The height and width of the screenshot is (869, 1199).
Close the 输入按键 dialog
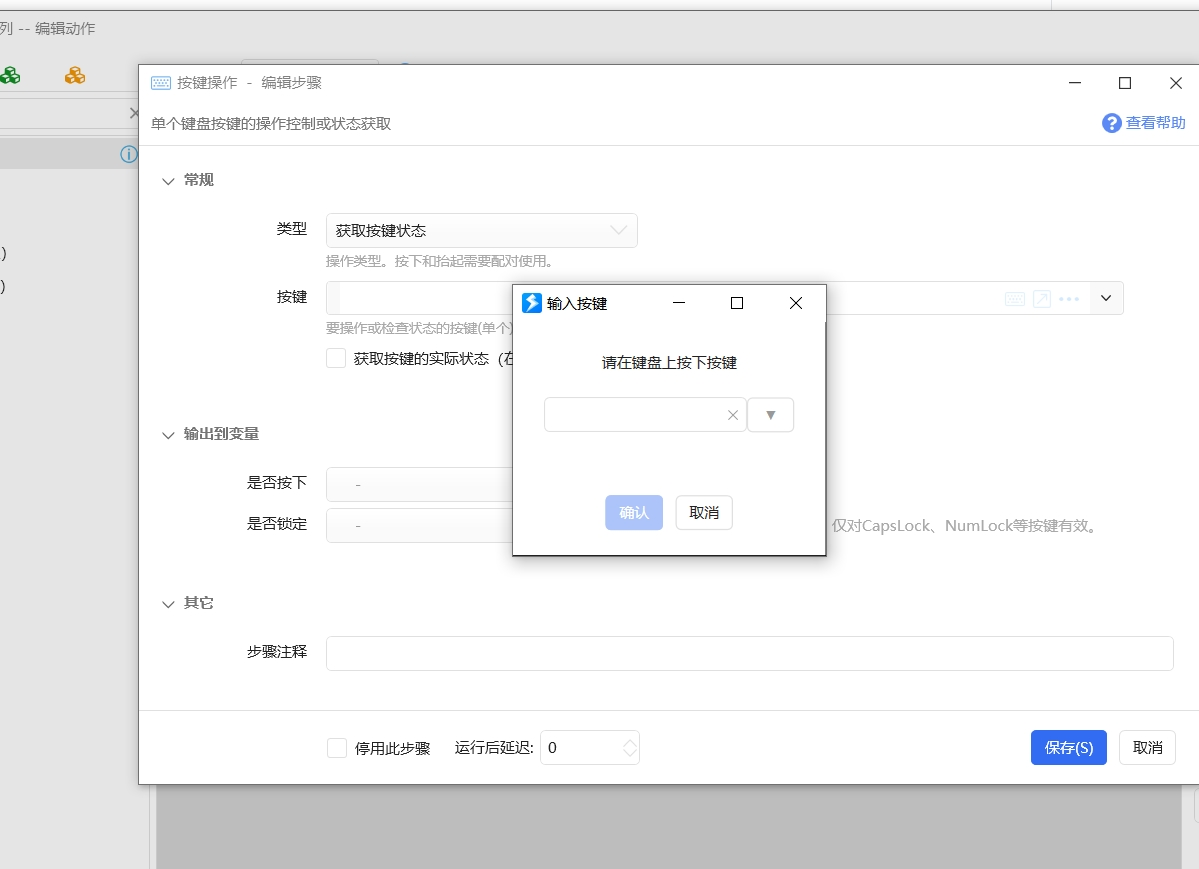coord(795,304)
